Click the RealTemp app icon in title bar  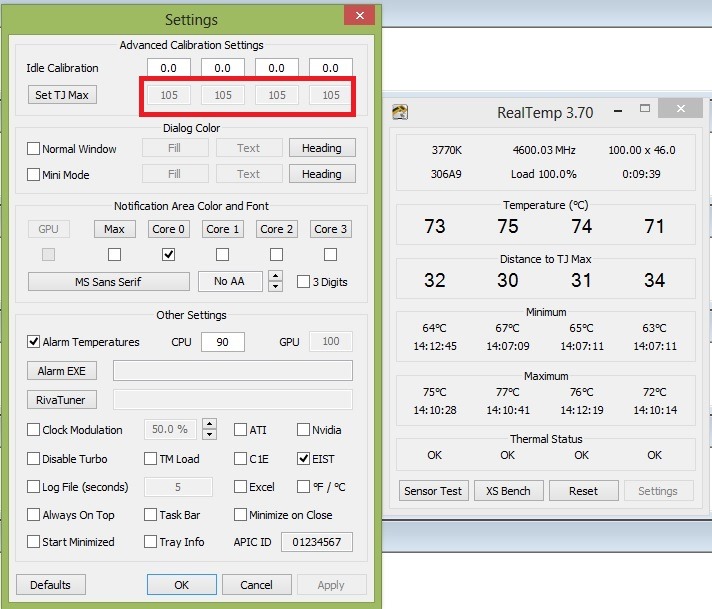pos(400,112)
